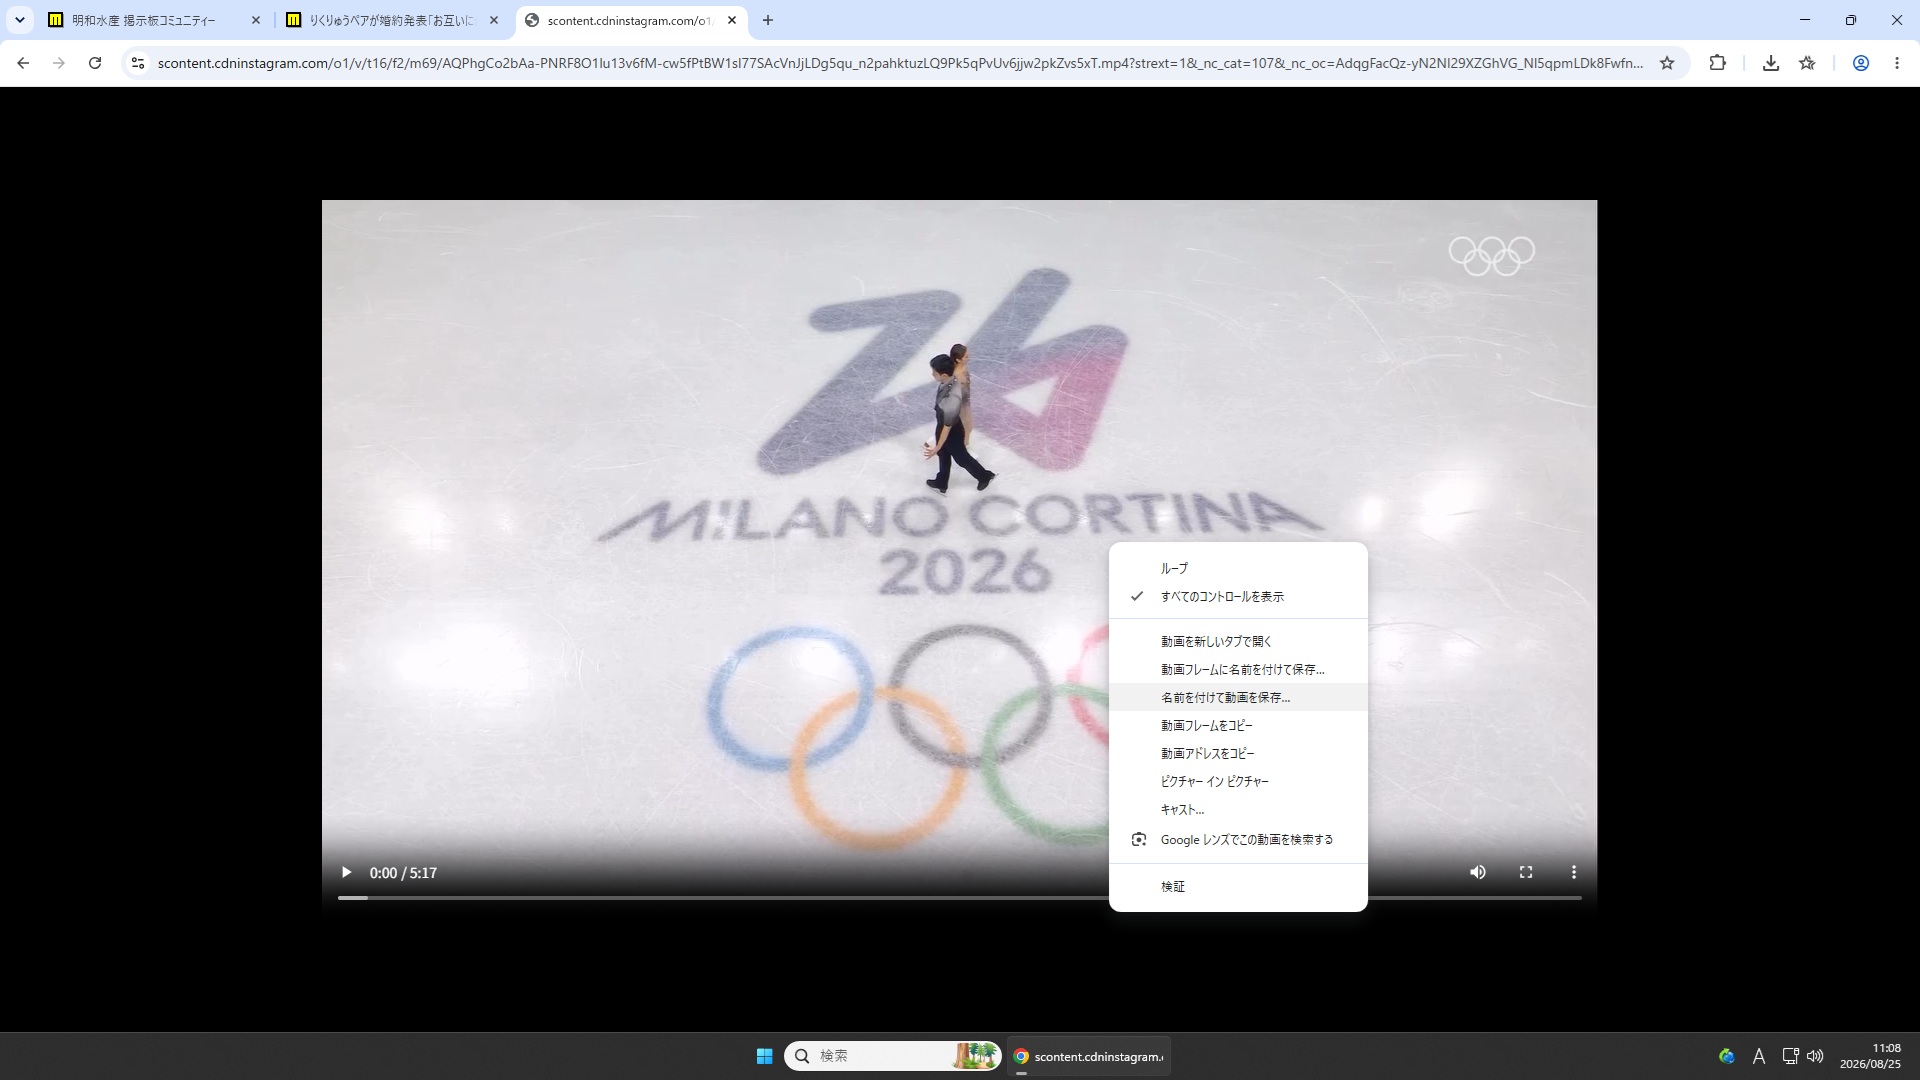The image size is (1920, 1080).
Task: Open the Chrome profile icon
Action: point(1861,63)
